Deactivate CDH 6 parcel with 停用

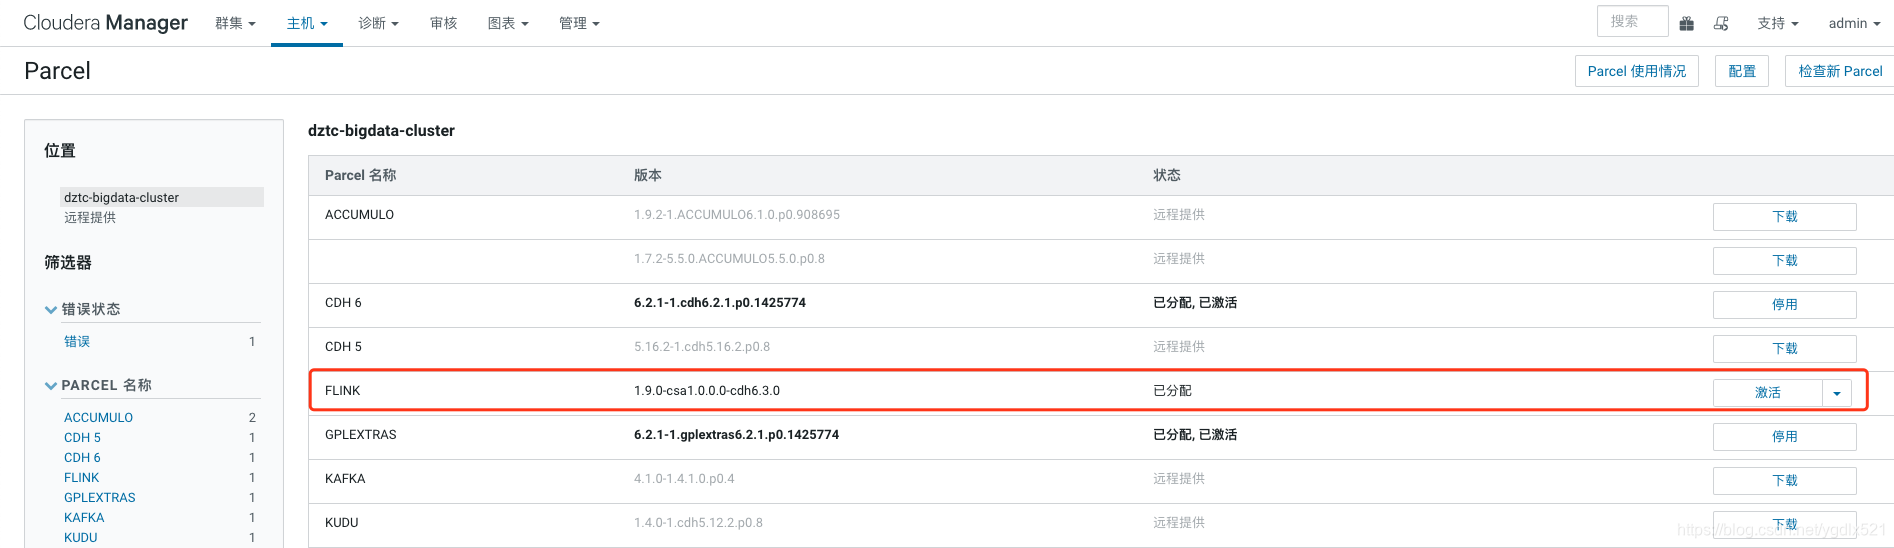1784,304
